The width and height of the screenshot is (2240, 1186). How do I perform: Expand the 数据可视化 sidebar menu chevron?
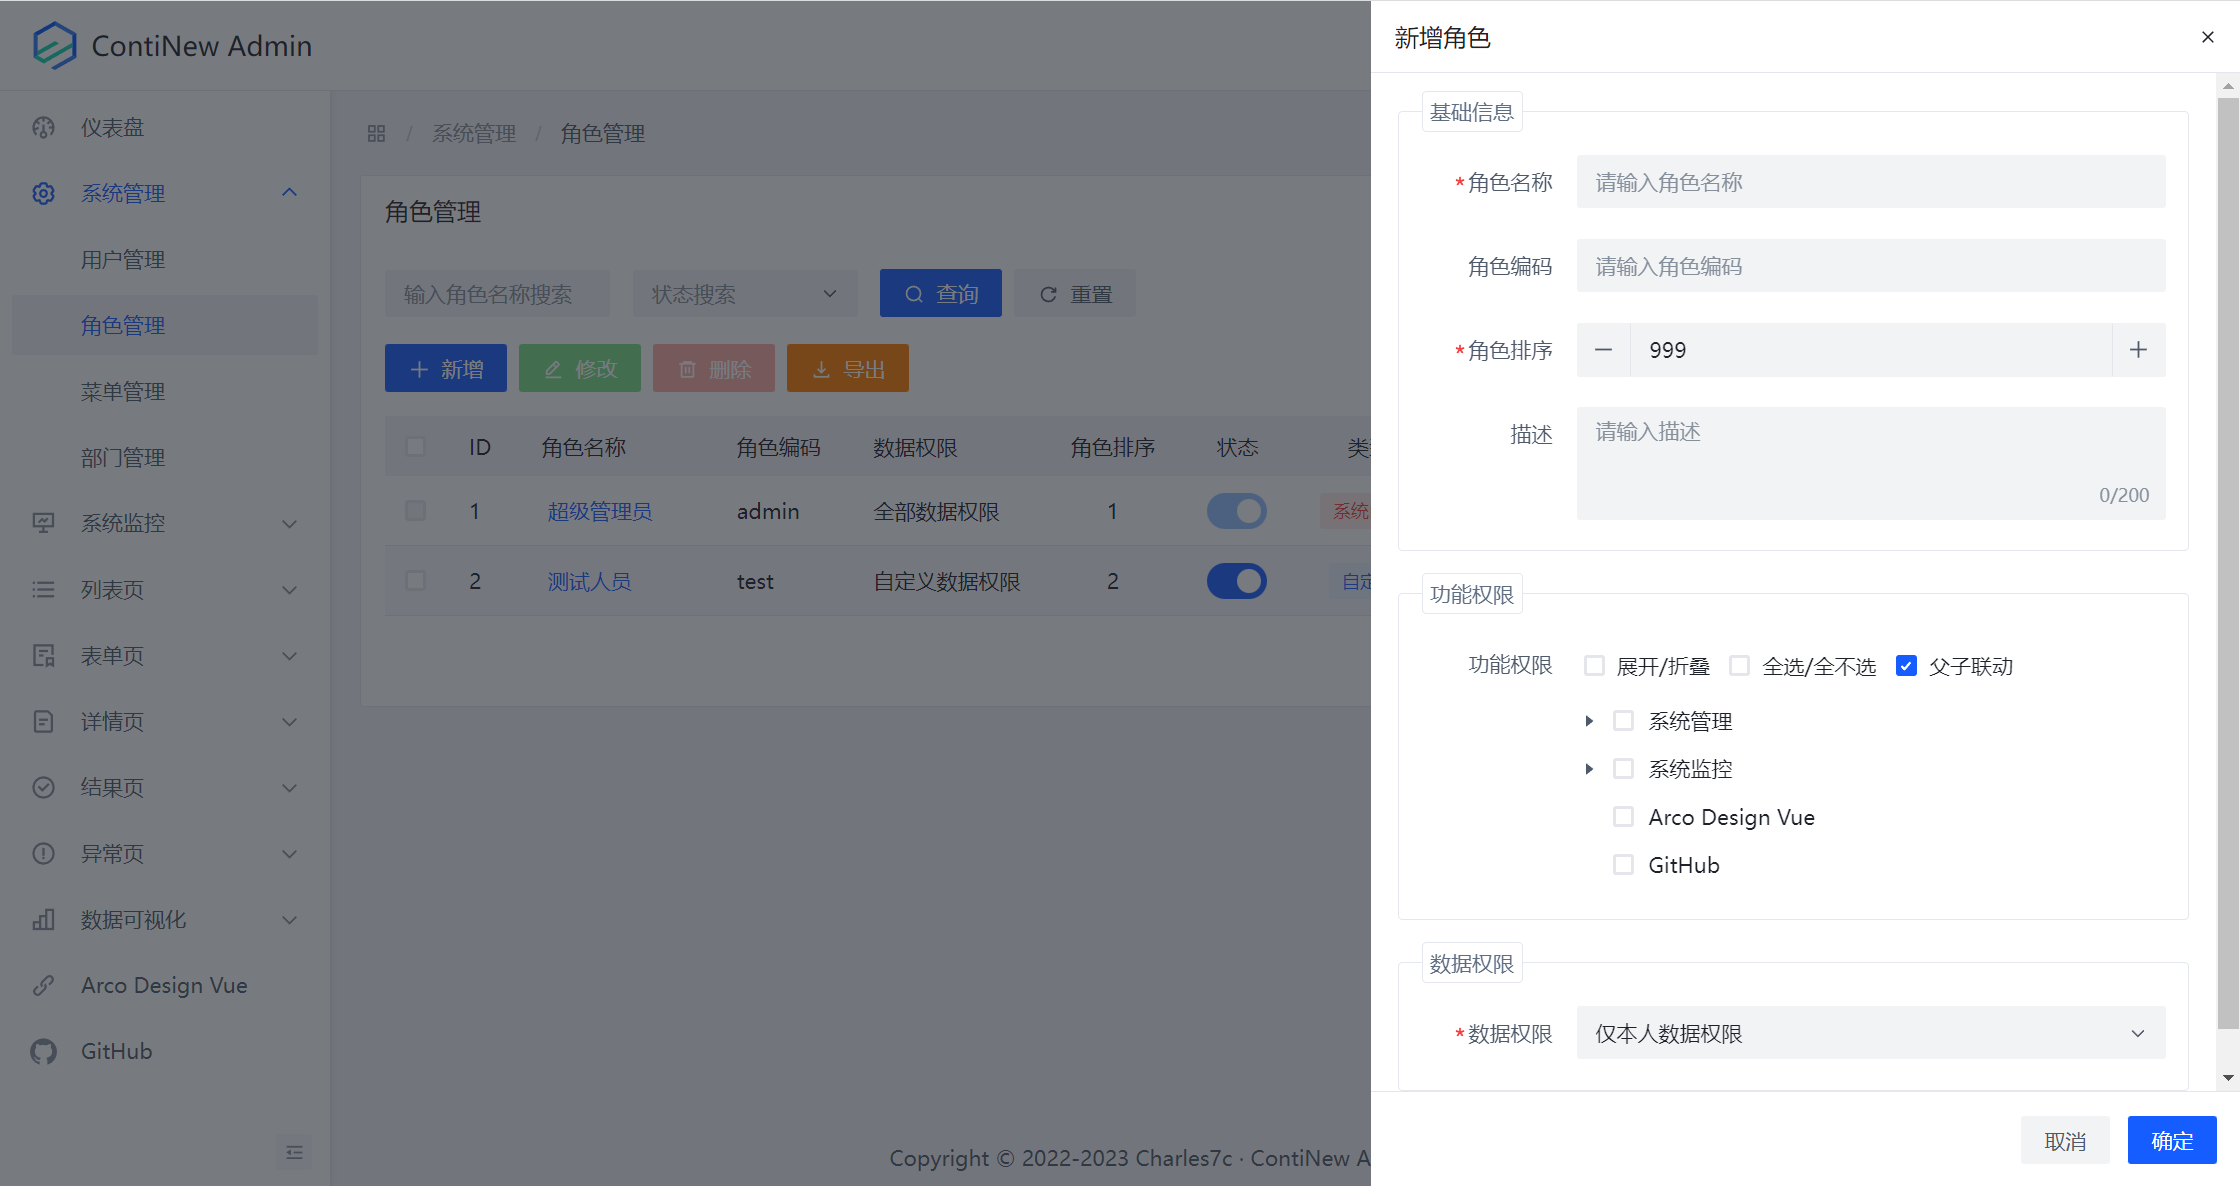[290, 919]
